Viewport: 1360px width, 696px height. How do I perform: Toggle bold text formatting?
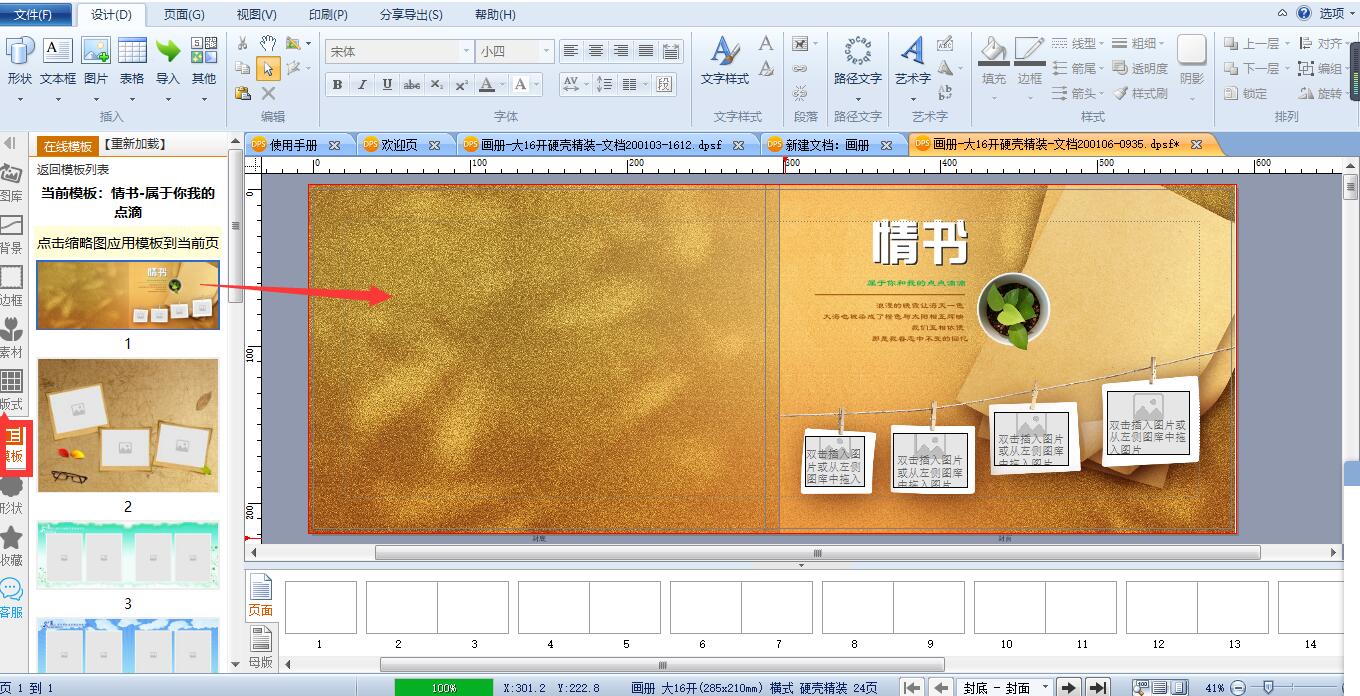click(x=337, y=85)
